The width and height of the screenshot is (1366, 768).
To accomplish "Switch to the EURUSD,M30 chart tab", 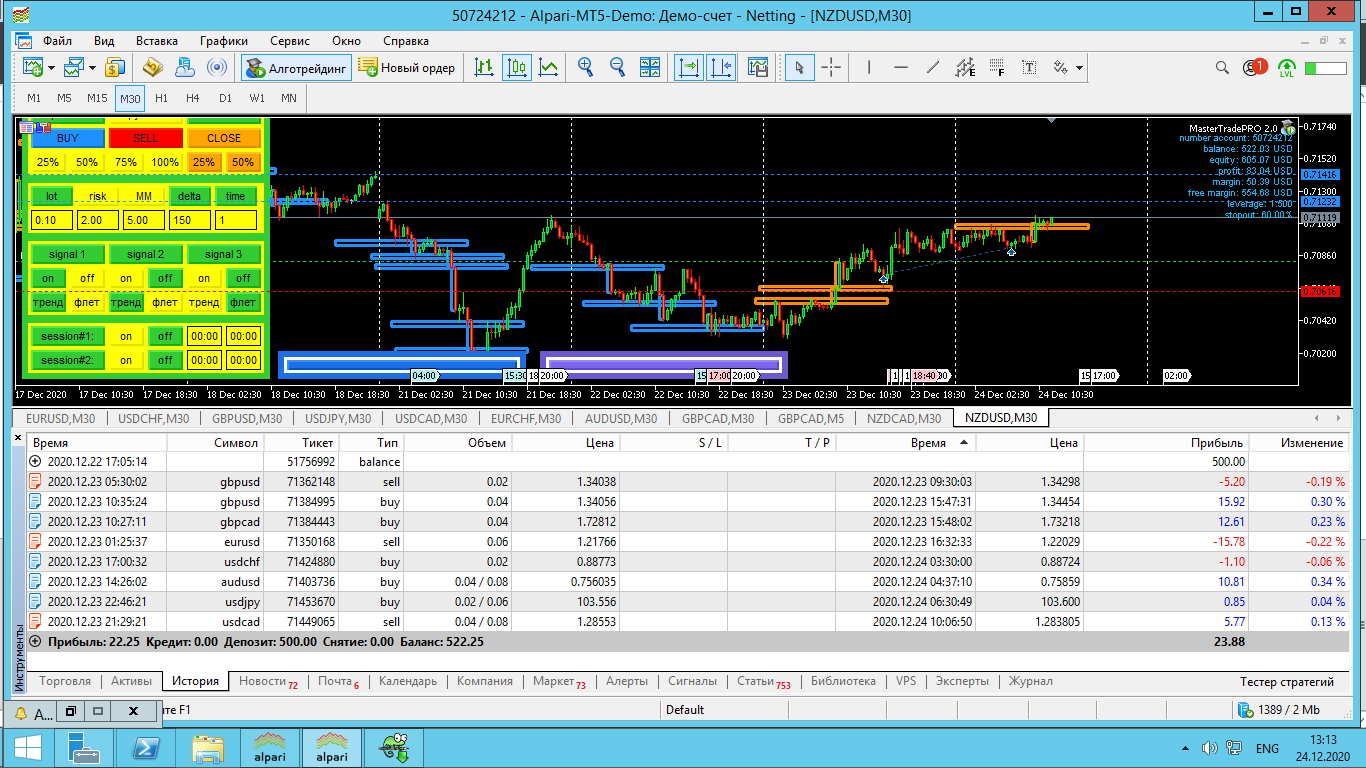I will tap(61, 419).
